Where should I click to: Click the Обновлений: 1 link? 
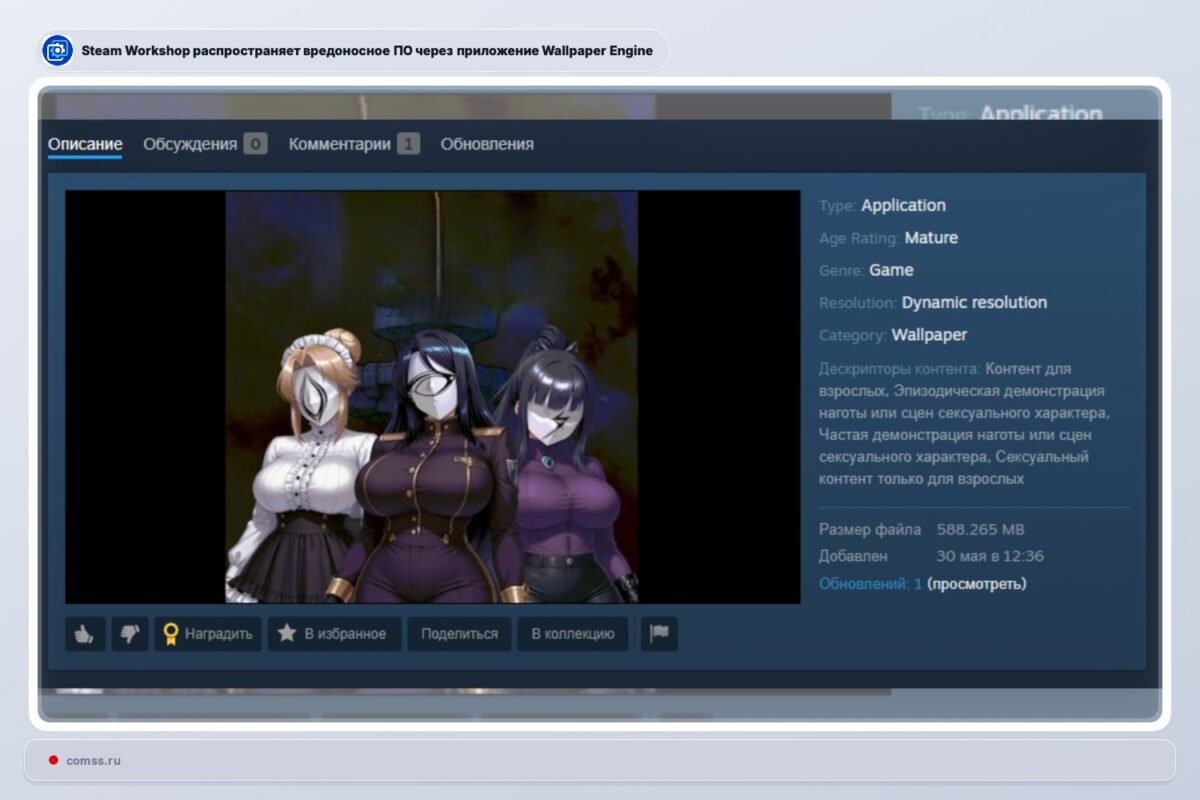point(870,583)
